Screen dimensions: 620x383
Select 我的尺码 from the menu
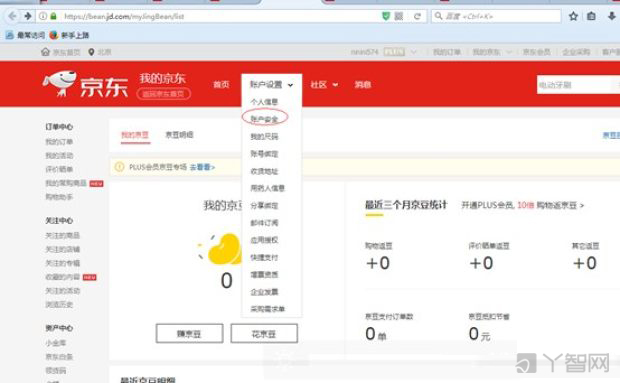[264, 136]
